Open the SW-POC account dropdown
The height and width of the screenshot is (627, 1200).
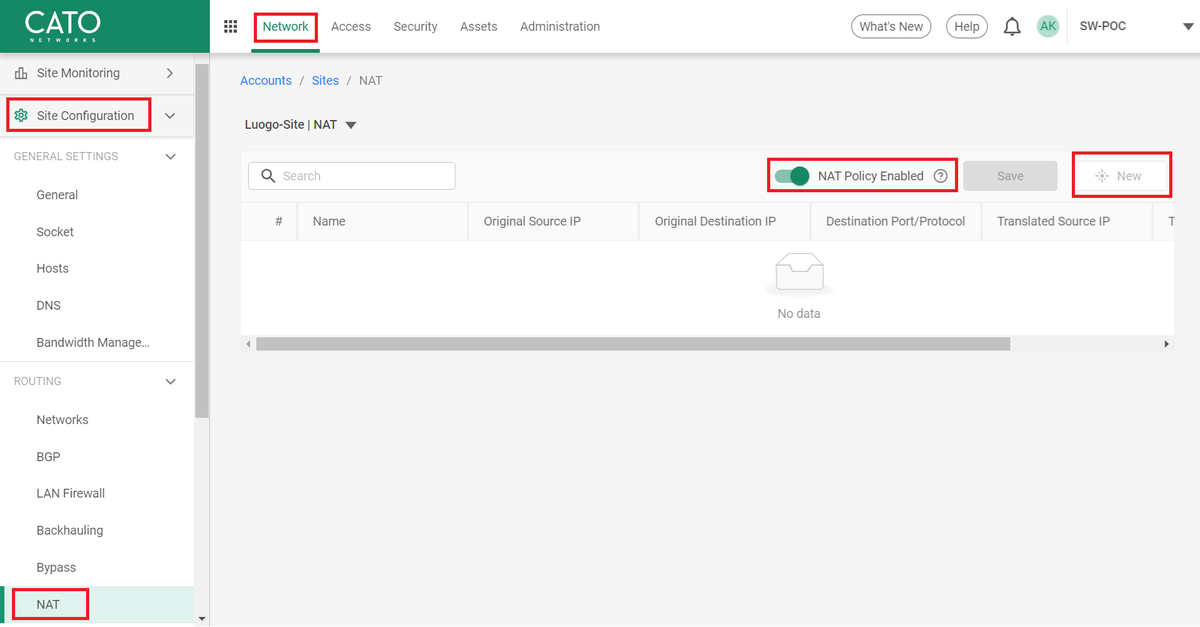click(1187, 27)
